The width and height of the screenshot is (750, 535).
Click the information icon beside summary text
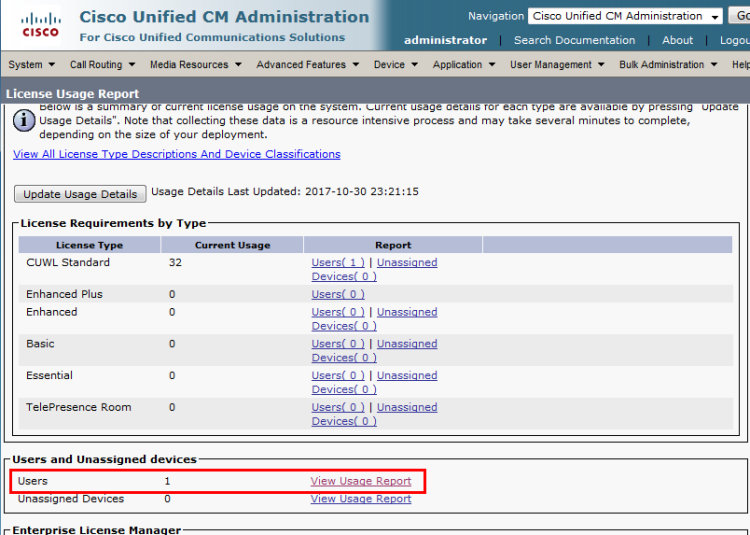(24, 120)
